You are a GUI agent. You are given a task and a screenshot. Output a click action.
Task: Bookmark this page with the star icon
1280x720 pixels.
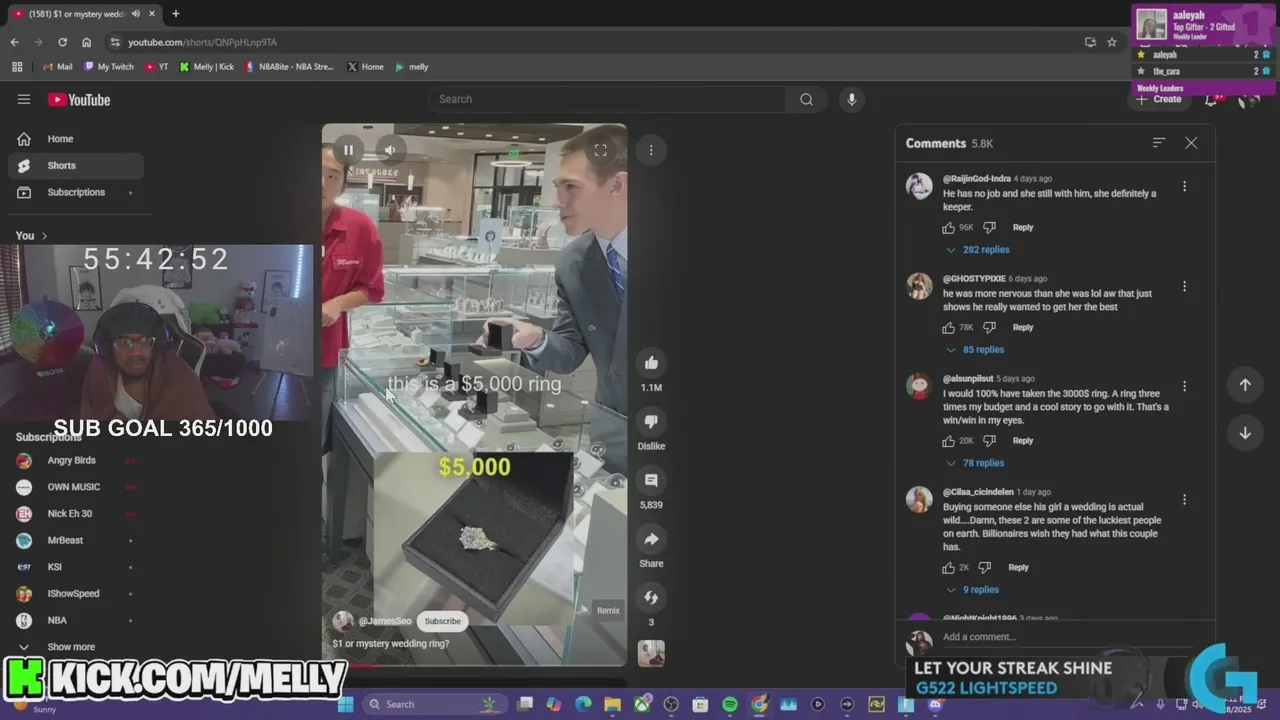[1112, 42]
